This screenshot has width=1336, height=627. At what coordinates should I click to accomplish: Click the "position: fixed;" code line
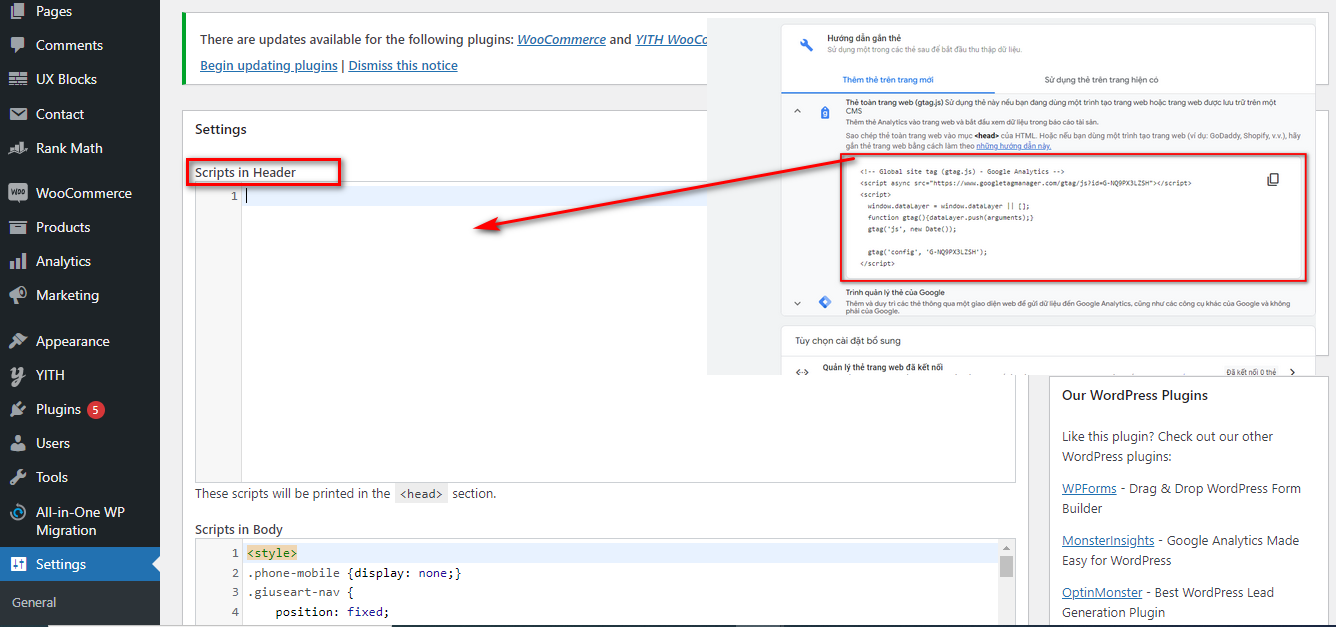tap(332, 611)
